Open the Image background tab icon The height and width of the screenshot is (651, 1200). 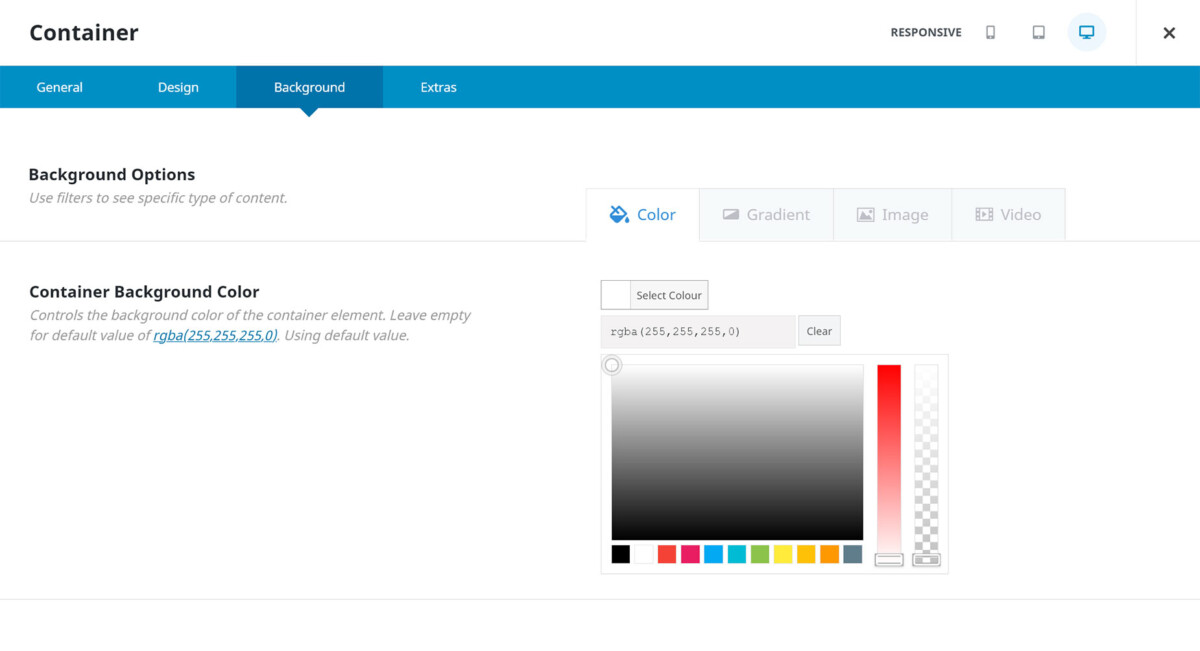point(865,213)
